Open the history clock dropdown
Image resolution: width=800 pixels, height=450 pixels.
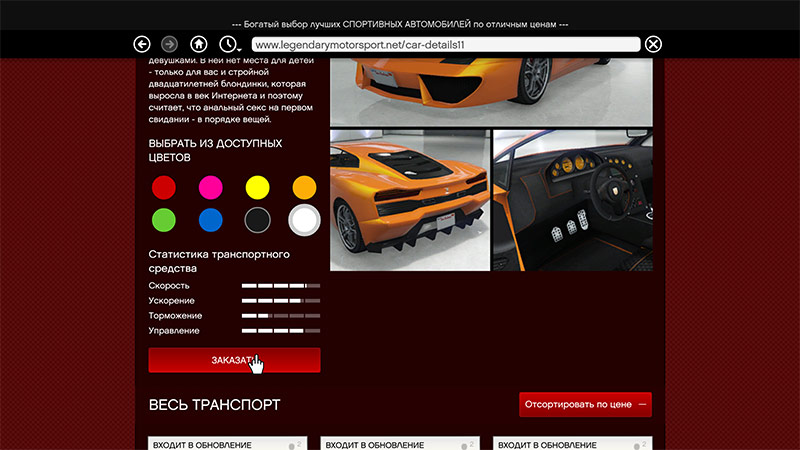point(229,44)
